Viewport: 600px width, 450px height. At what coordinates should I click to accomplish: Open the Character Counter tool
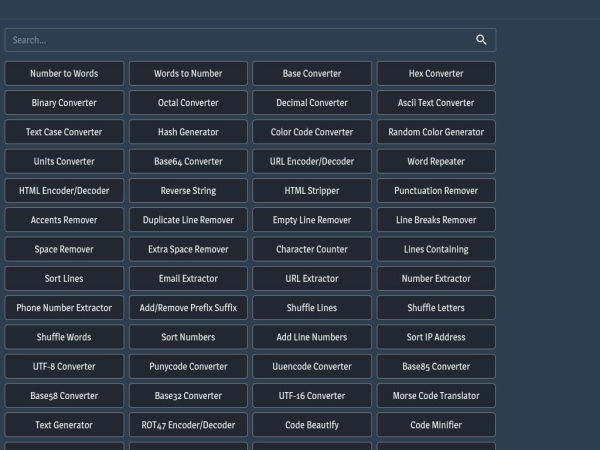point(312,250)
